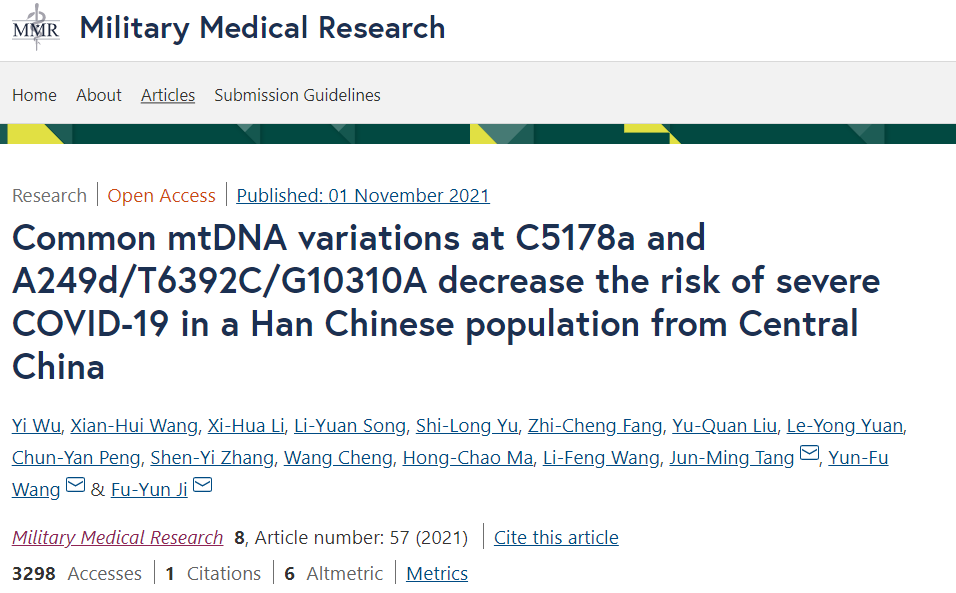This screenshot has width=956, height=593.
Task: Click envelope icon next to Fu-Yun Ji
Action: point(203,487)
